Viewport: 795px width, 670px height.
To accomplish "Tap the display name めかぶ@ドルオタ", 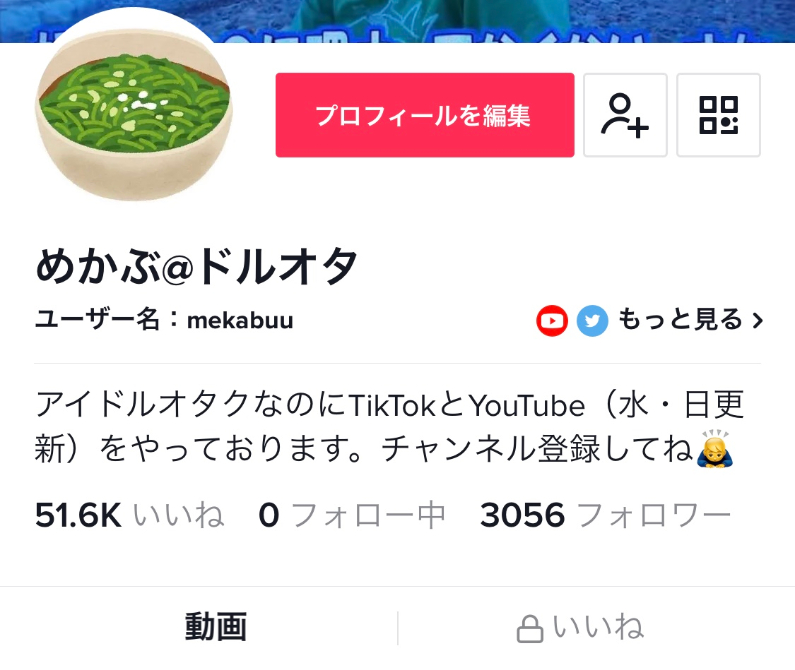I will tap(197, 266).
